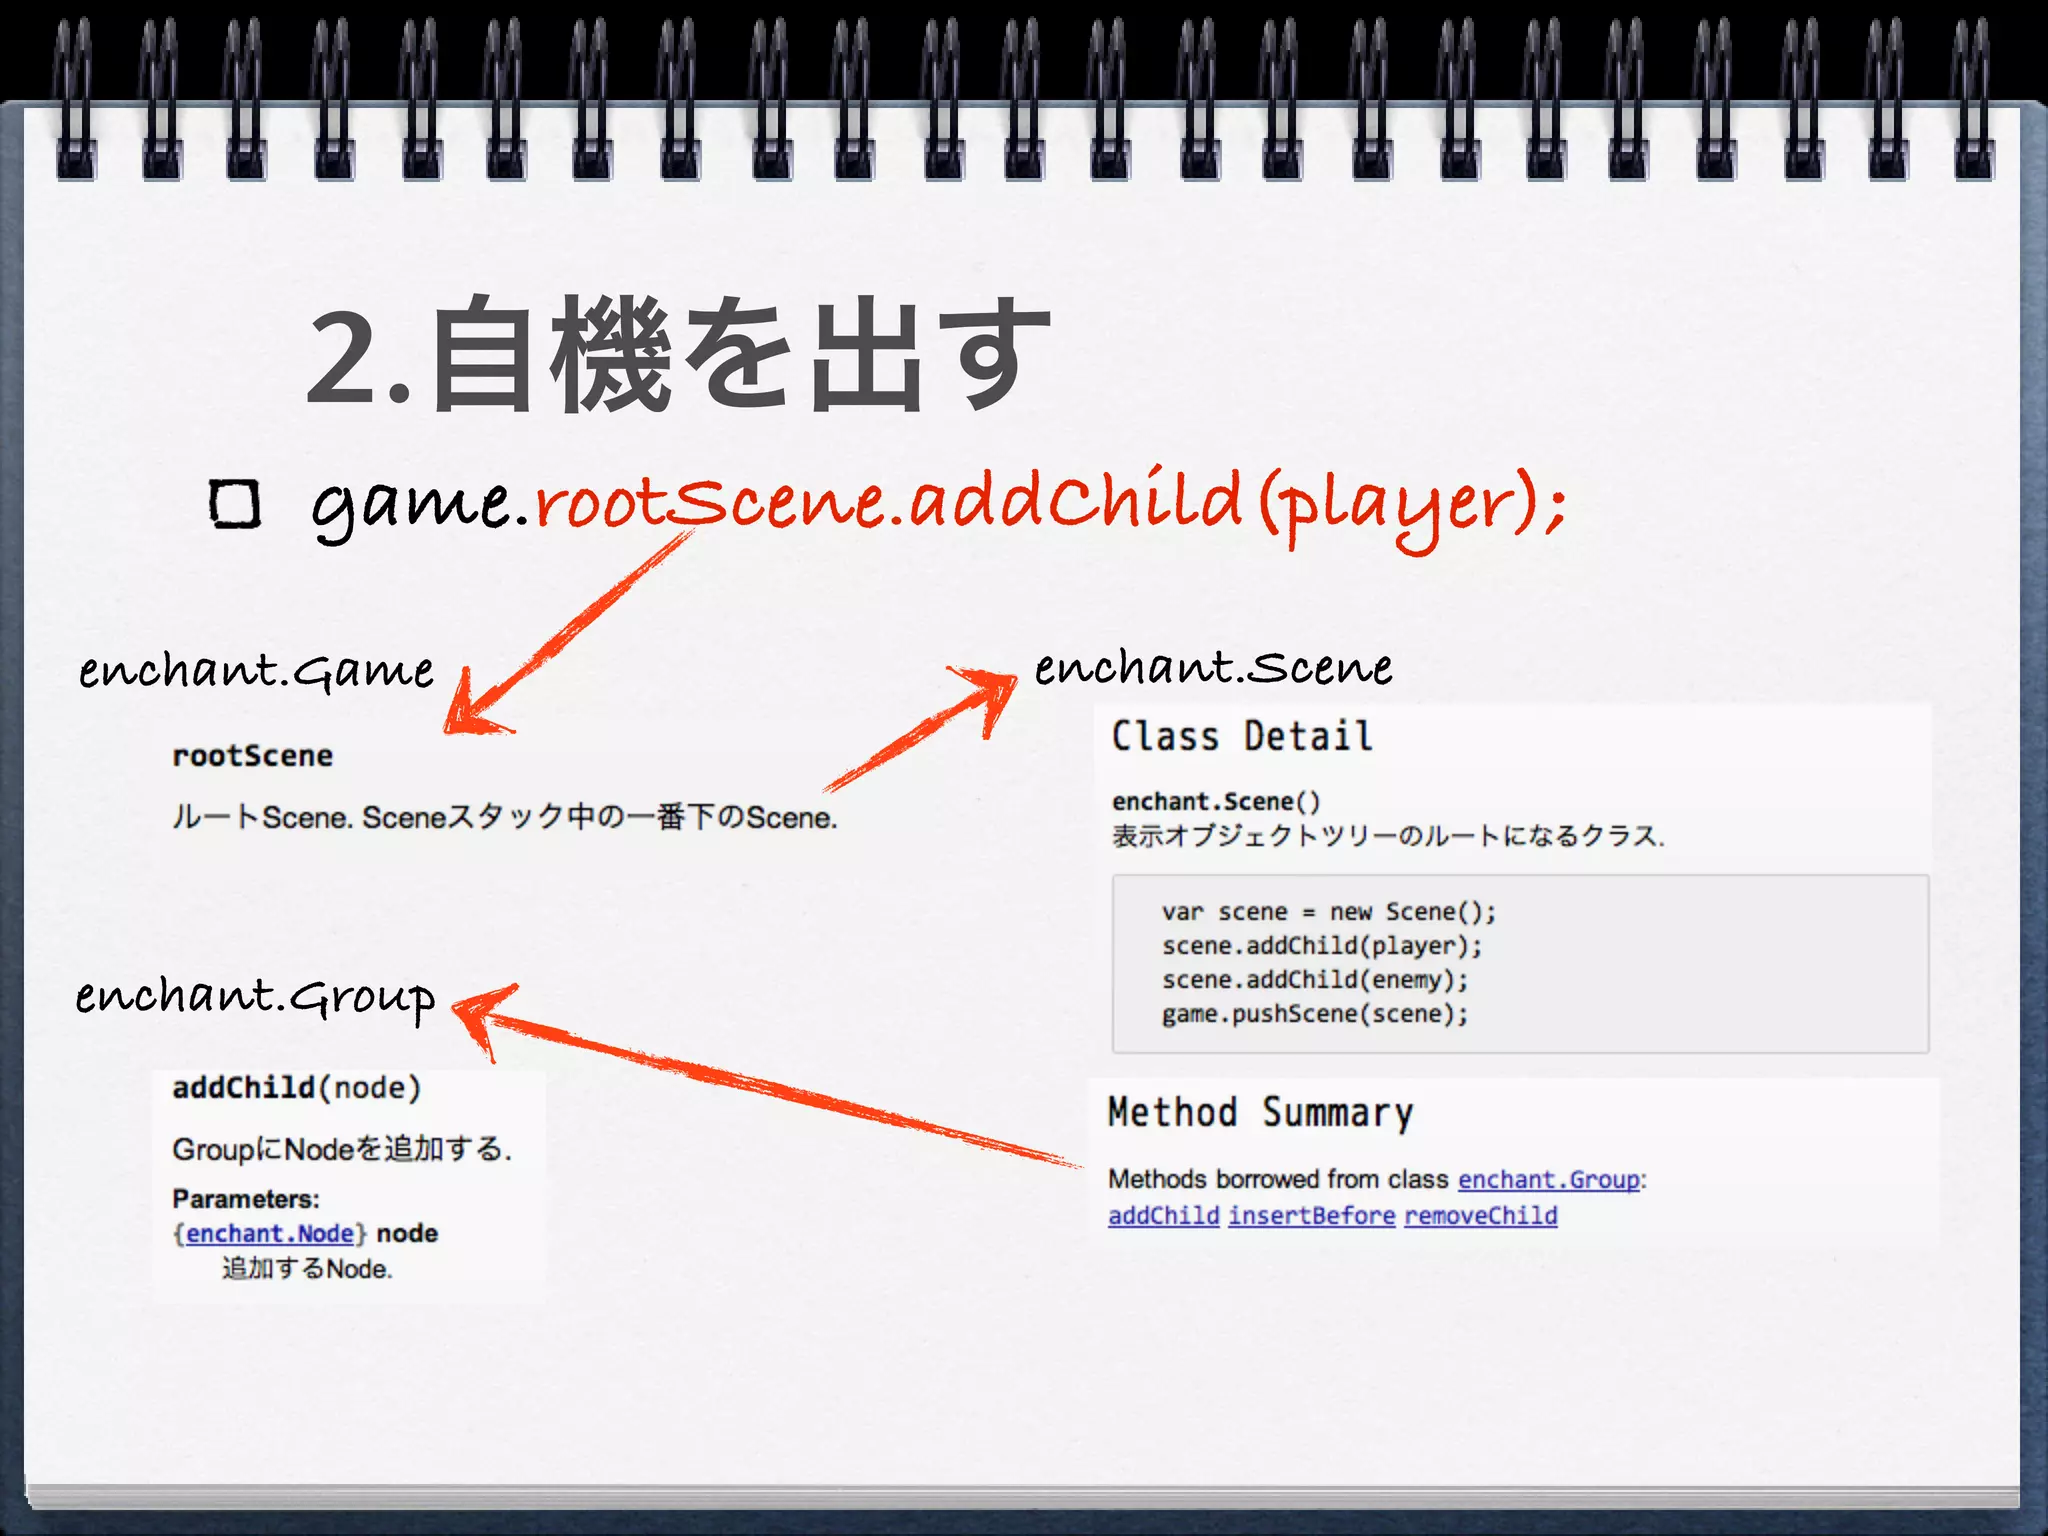Click code line "scene.addChild(player);"
The width and height of the screenshot is (2048, 1536).
coord(1322,946)
